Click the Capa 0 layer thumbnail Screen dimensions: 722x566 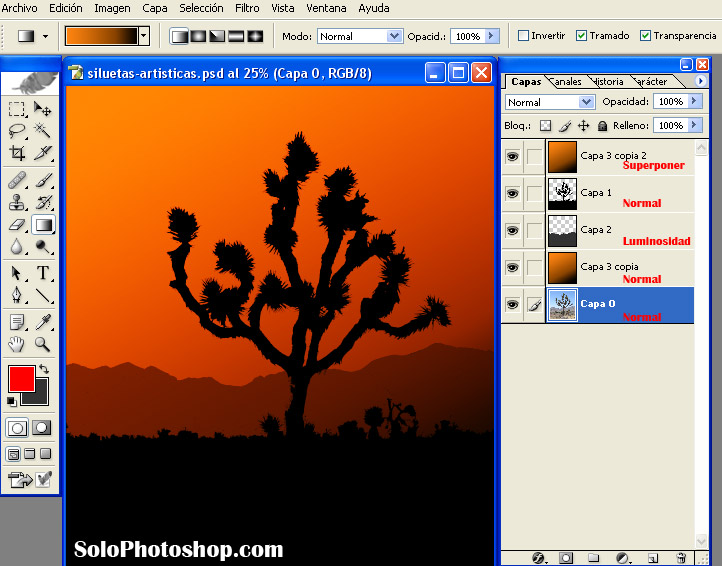click(x=563, y=305)
